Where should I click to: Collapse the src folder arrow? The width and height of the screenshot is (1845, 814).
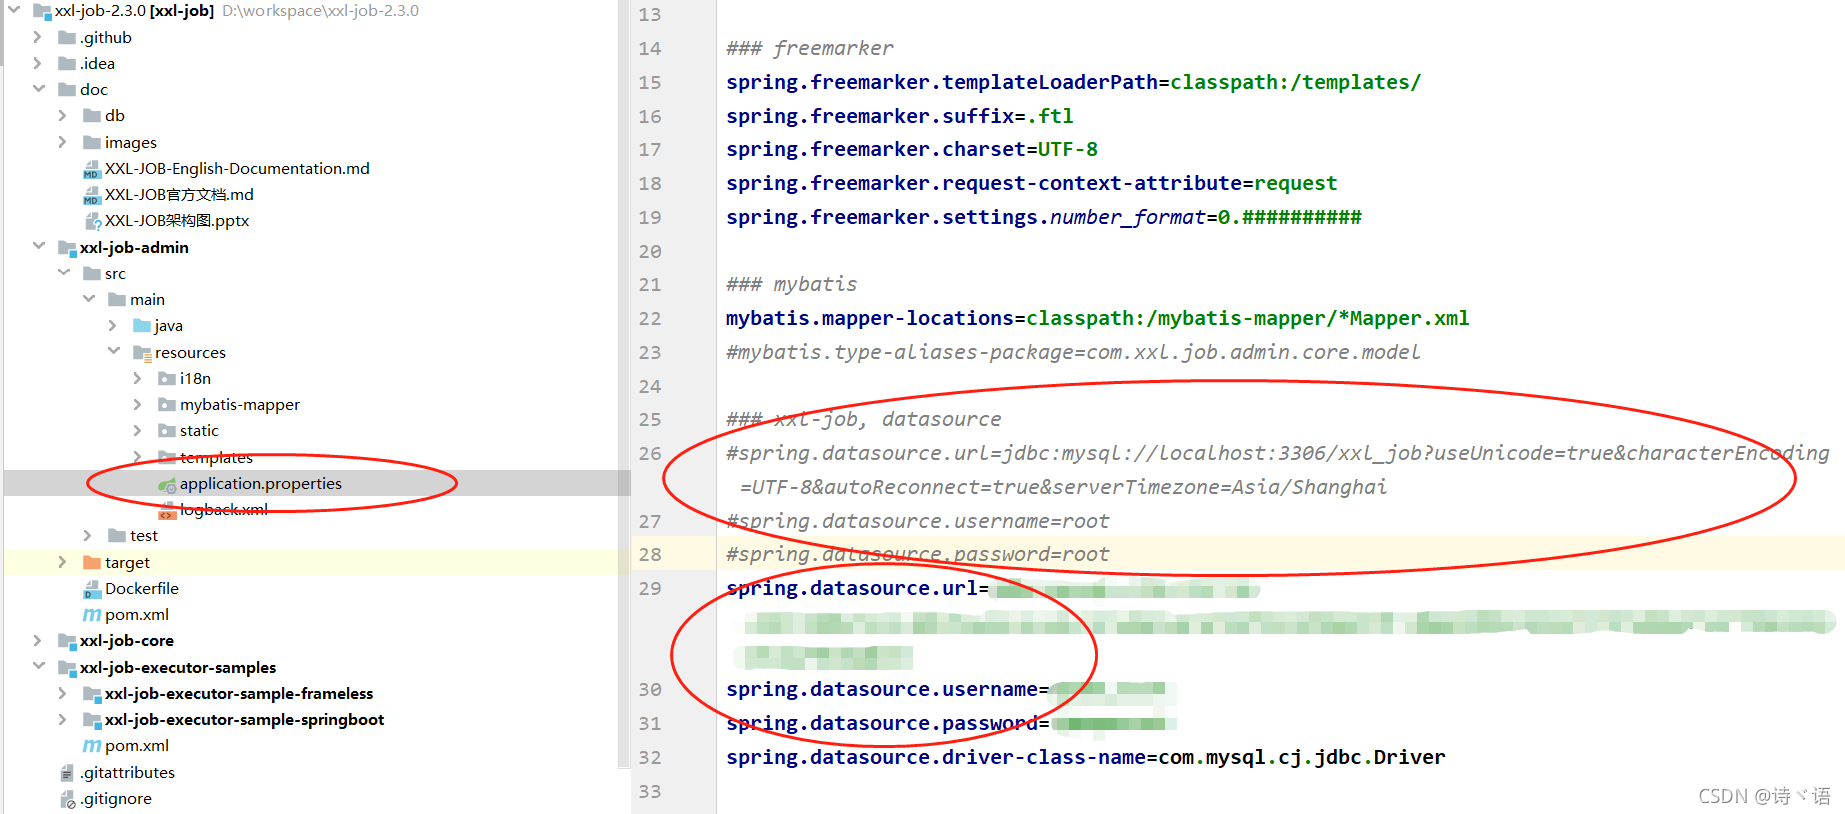click(x=63, y=273)
